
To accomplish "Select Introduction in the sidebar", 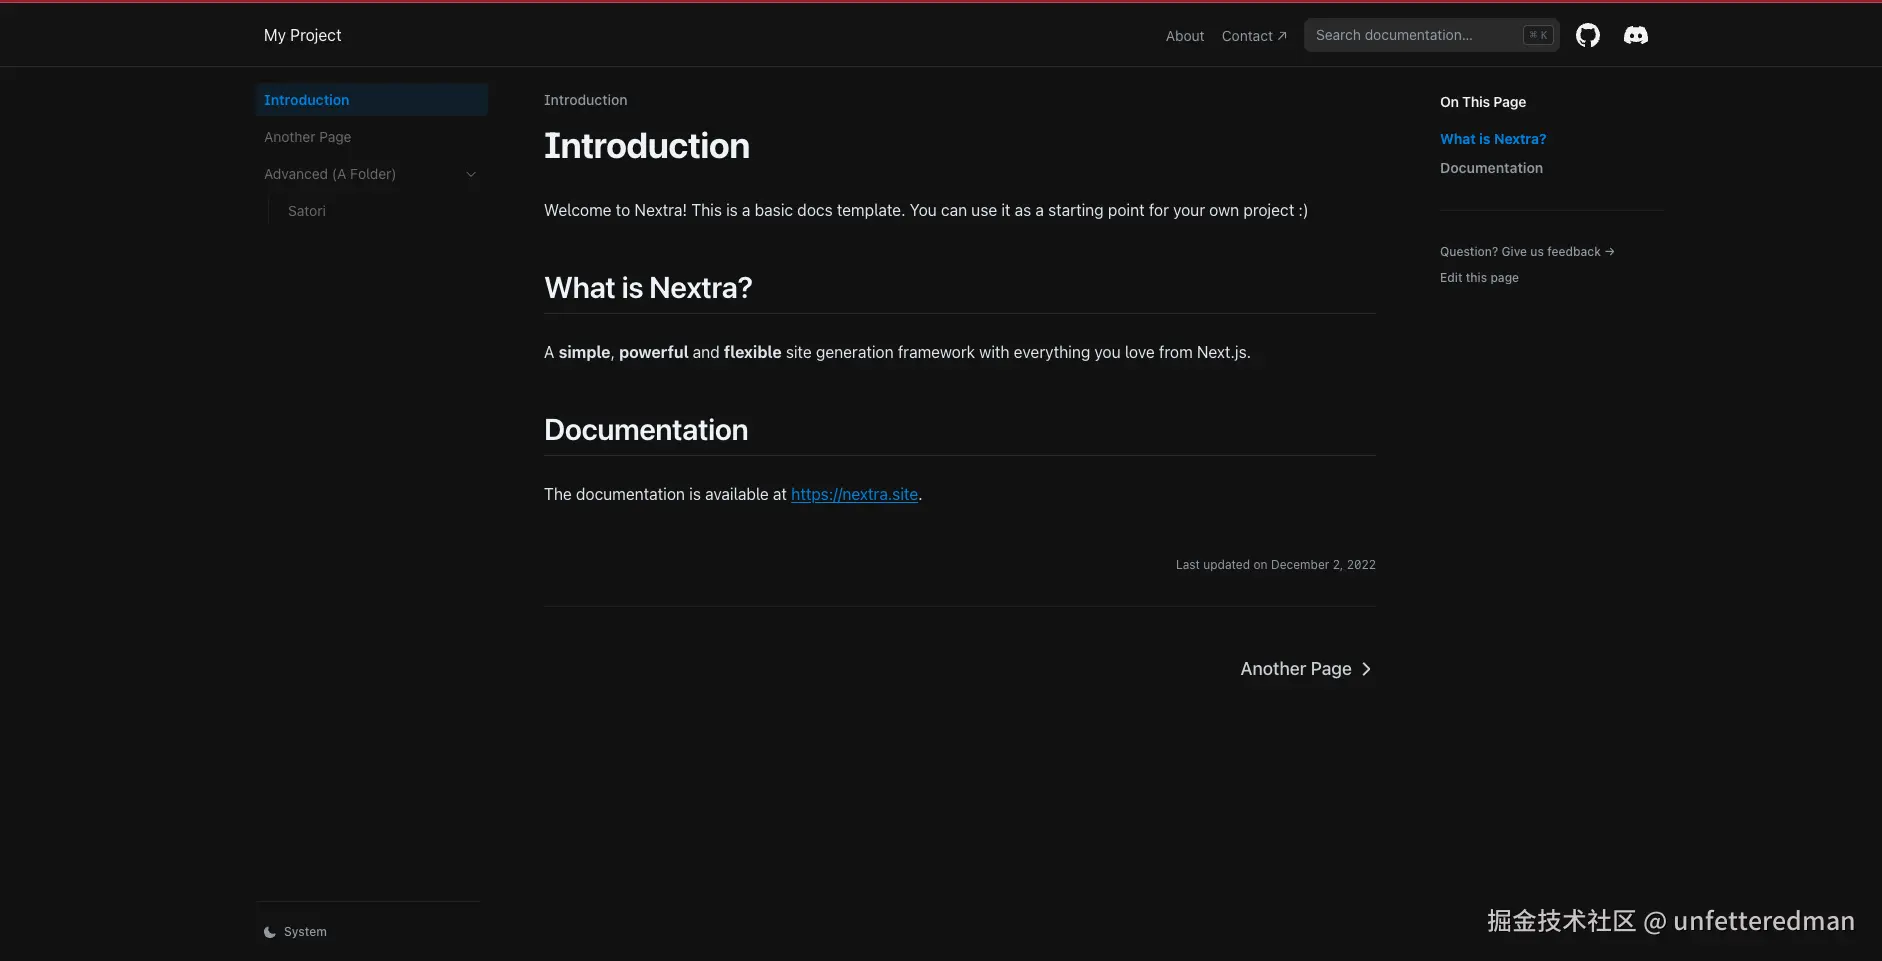I will 372,100.
